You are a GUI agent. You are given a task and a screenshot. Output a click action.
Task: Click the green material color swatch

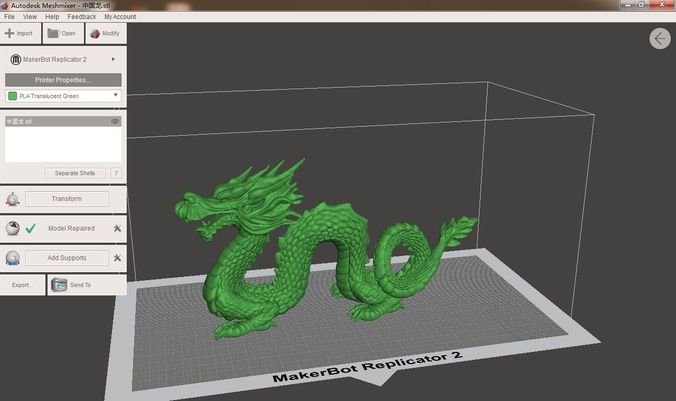point(13,96)
